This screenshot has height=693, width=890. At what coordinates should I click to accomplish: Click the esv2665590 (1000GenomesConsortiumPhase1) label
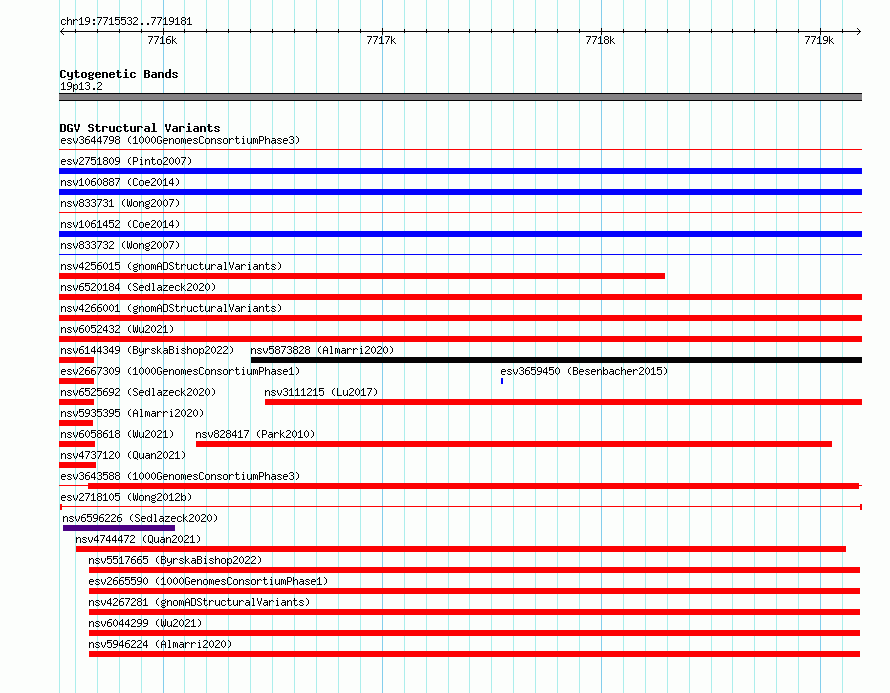point(208,581)
